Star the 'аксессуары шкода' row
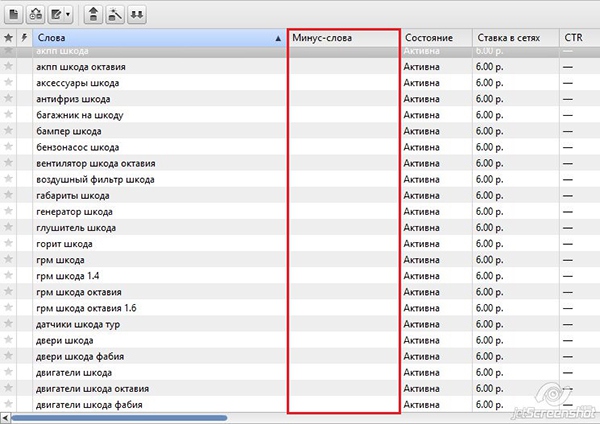 pos(8,82)
